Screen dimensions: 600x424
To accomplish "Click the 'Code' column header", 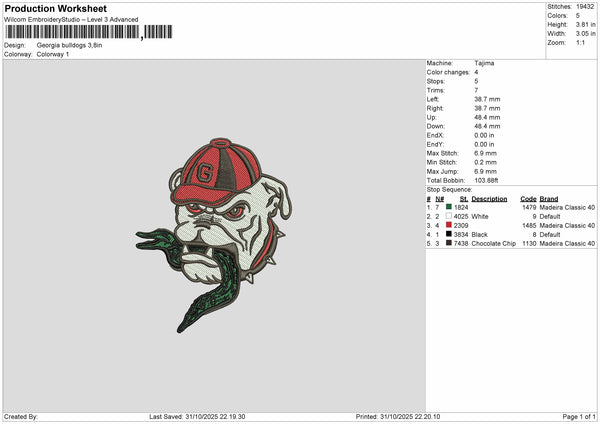I will pyautogui.click(x=528, y=199).
